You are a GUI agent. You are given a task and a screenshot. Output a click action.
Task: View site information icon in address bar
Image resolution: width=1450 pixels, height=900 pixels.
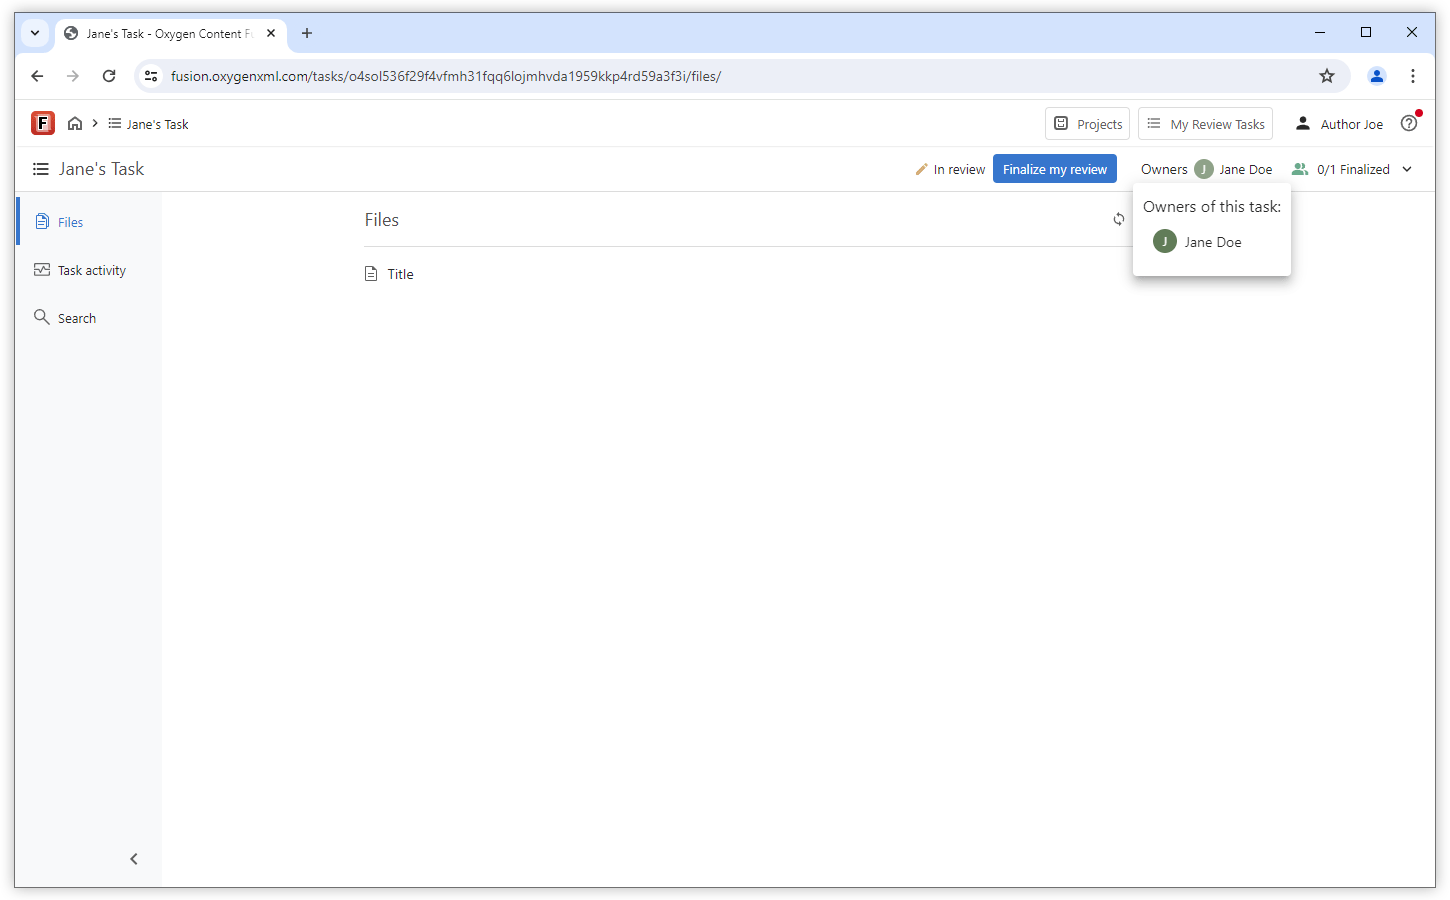(x=151, y=76)
